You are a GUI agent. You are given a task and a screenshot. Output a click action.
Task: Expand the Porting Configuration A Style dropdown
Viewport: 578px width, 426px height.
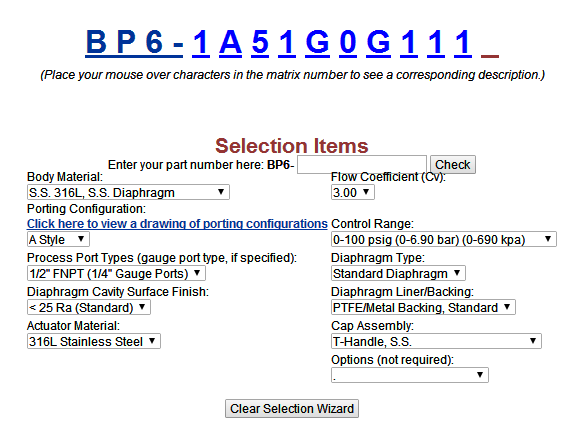click(x=58, y=240)
